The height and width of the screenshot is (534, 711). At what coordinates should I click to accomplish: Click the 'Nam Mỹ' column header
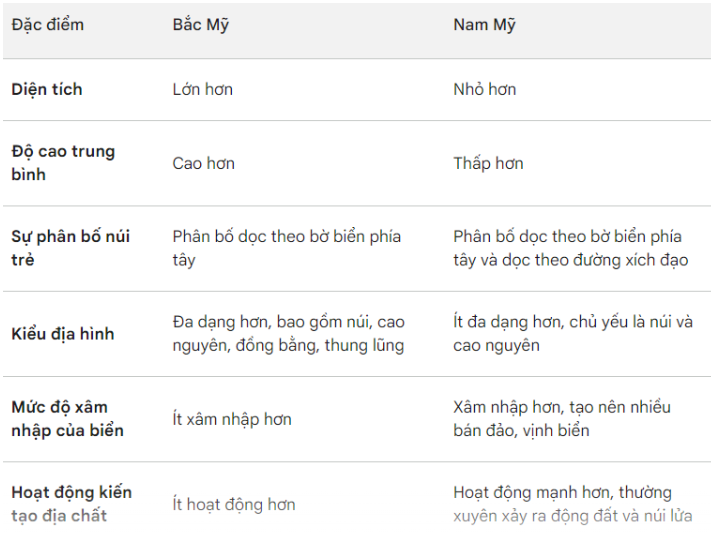pos(484,24)
